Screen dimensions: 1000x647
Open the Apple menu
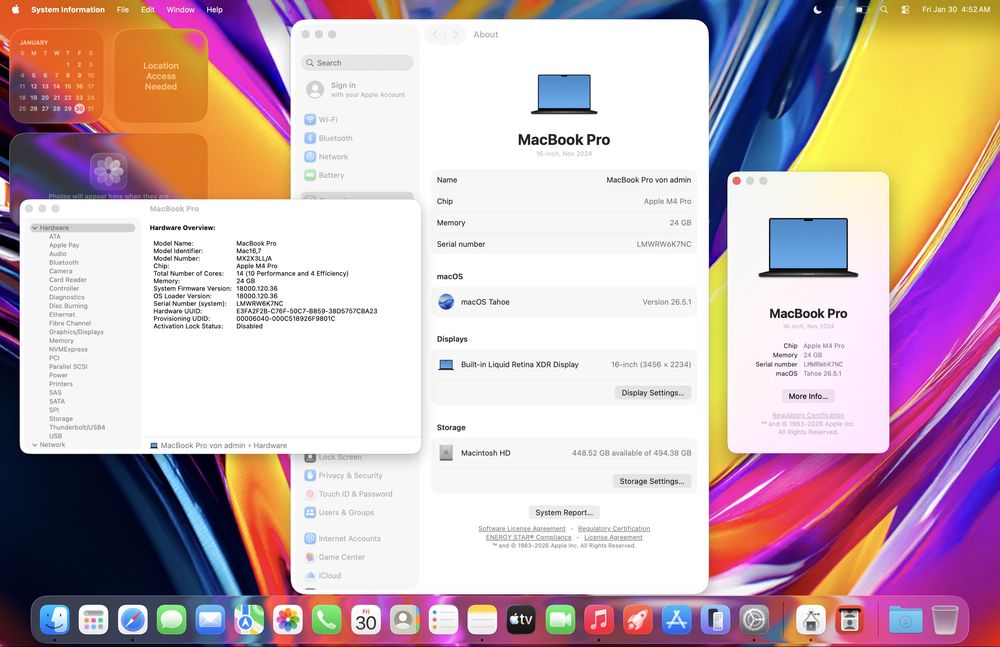[x=15, y=10]
